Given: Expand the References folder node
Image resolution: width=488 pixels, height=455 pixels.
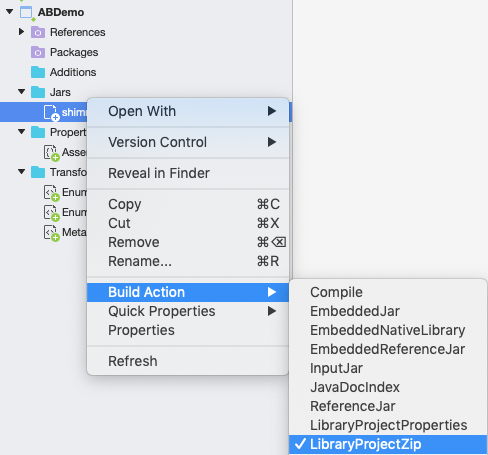Looking at the screenshot, I should (x=21, y=32).
